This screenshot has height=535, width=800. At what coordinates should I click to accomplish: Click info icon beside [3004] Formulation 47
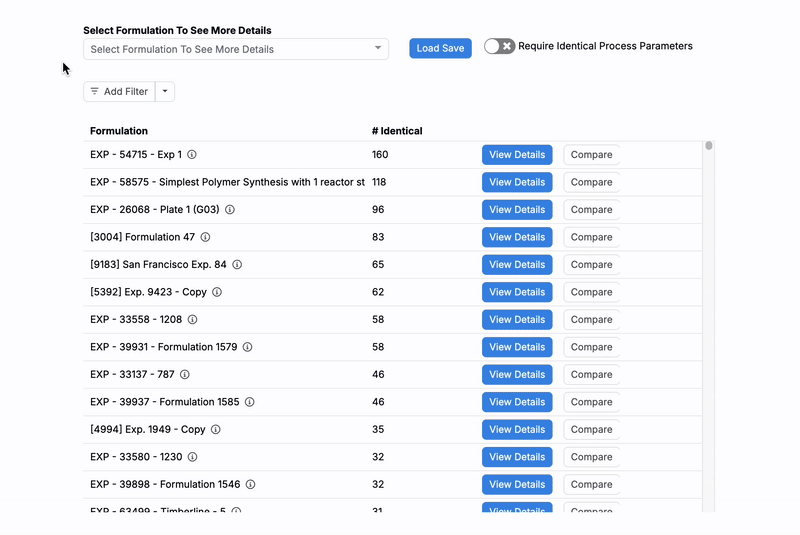tap(205, 238)
